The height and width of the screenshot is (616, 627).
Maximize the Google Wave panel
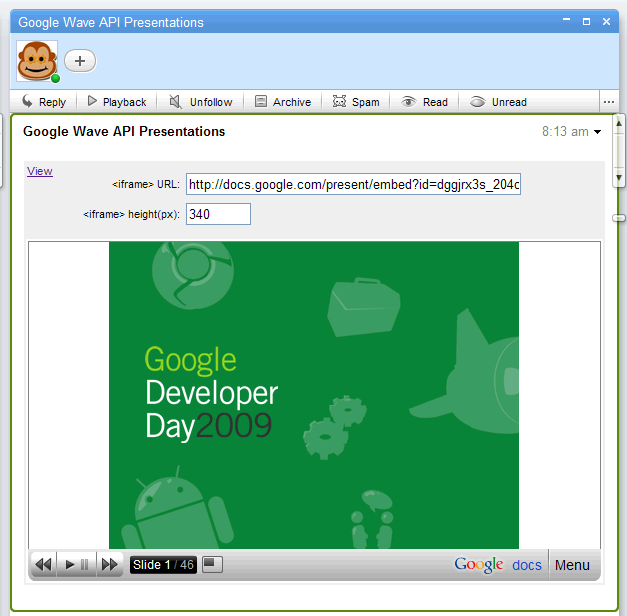[586, 22]
